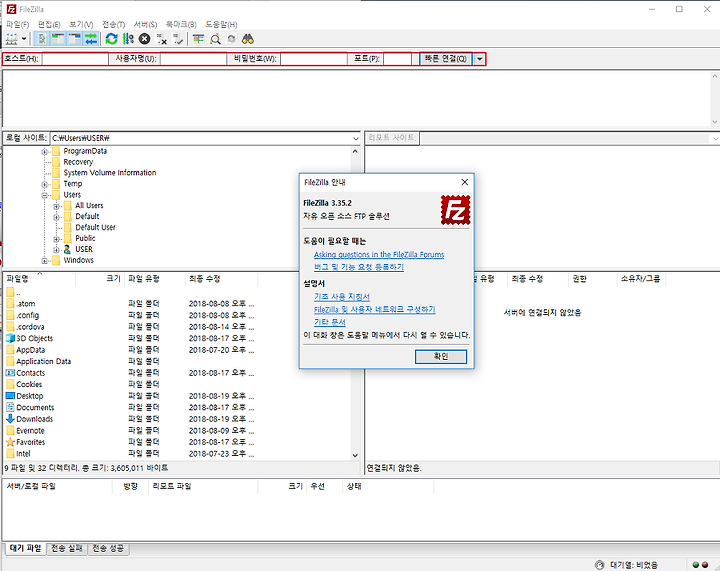Open 기타 문서 link
The width and height of the screenshot is (720, 571).
[x=330, y=322]
